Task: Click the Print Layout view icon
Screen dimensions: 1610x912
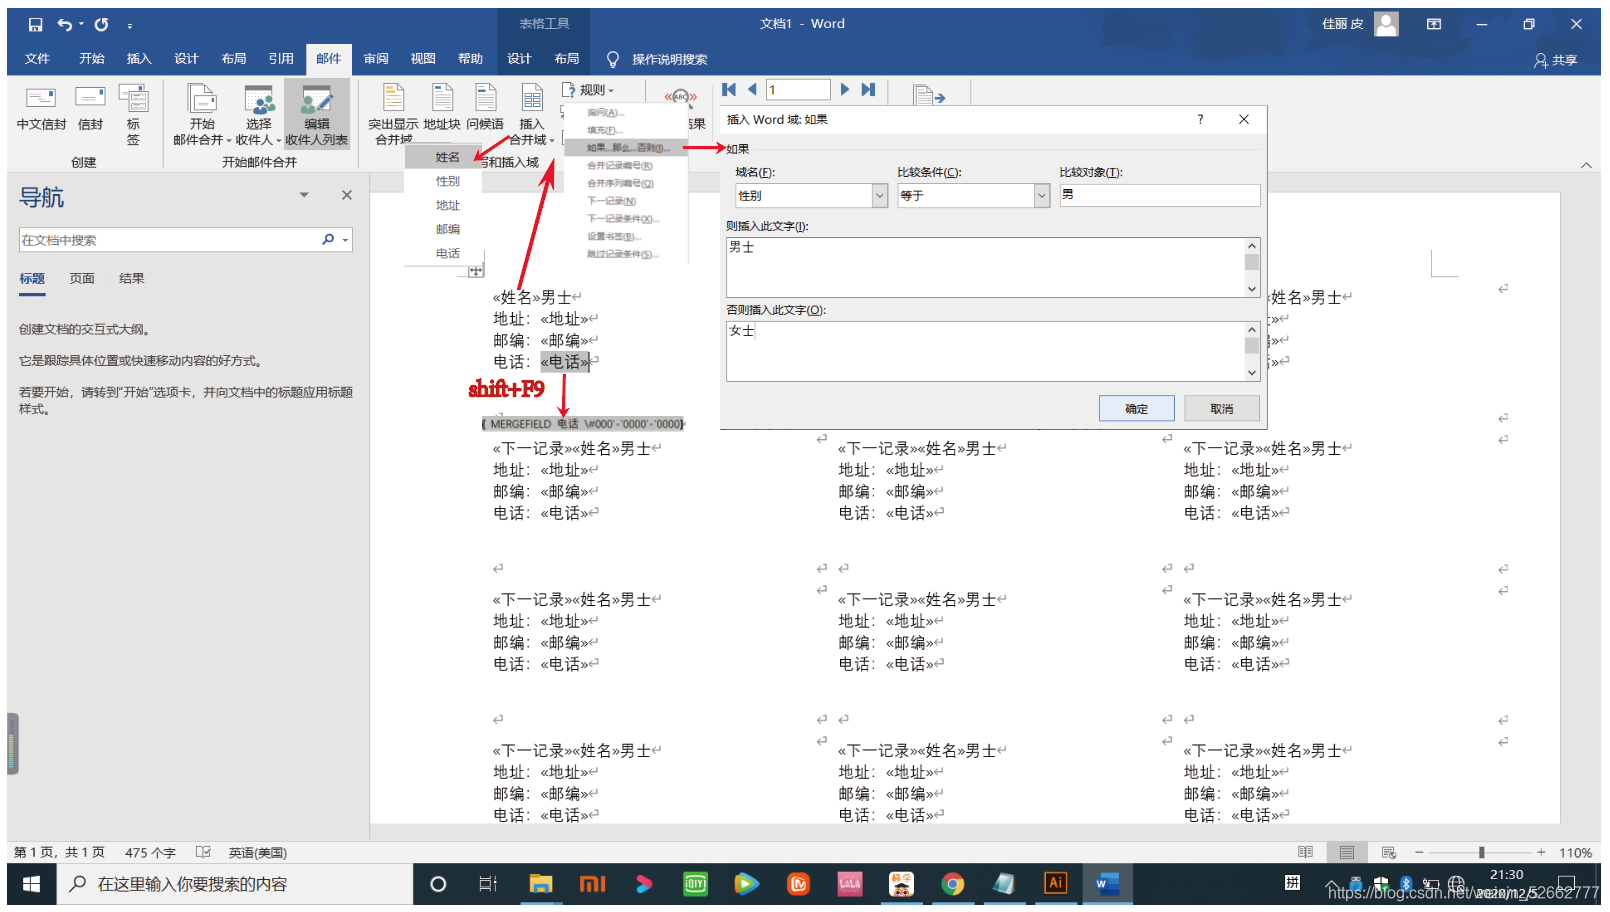Action: (x=1347, y=852)
